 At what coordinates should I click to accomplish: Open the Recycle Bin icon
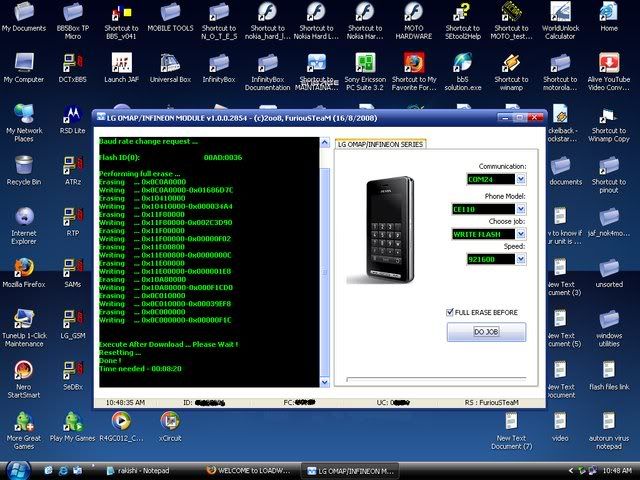point(24,171)
